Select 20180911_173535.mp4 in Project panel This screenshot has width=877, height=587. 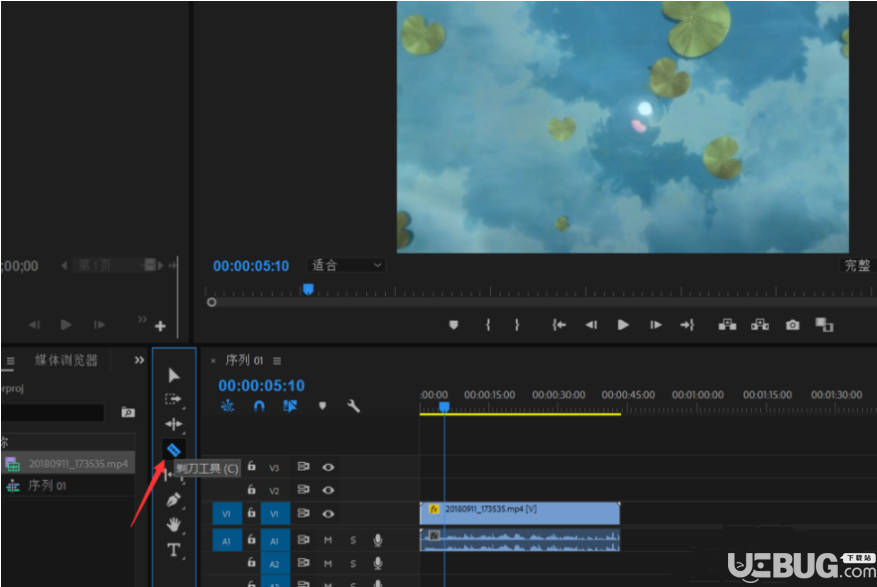point(68,463)
